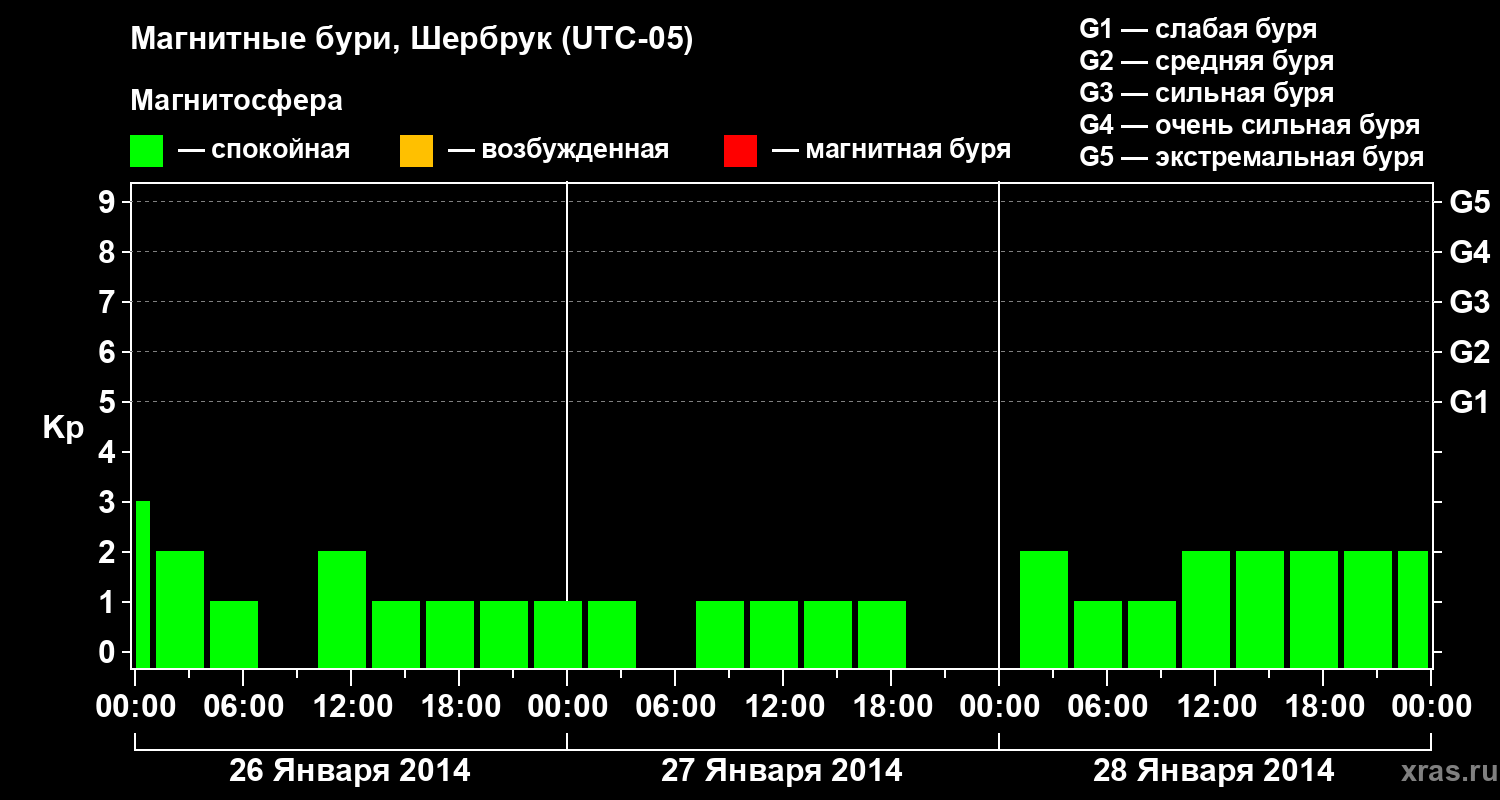Screen dimensions: 1500x800
Task: Click the 'Магнитосфера' legend heading
Action: tap(237, 101)
